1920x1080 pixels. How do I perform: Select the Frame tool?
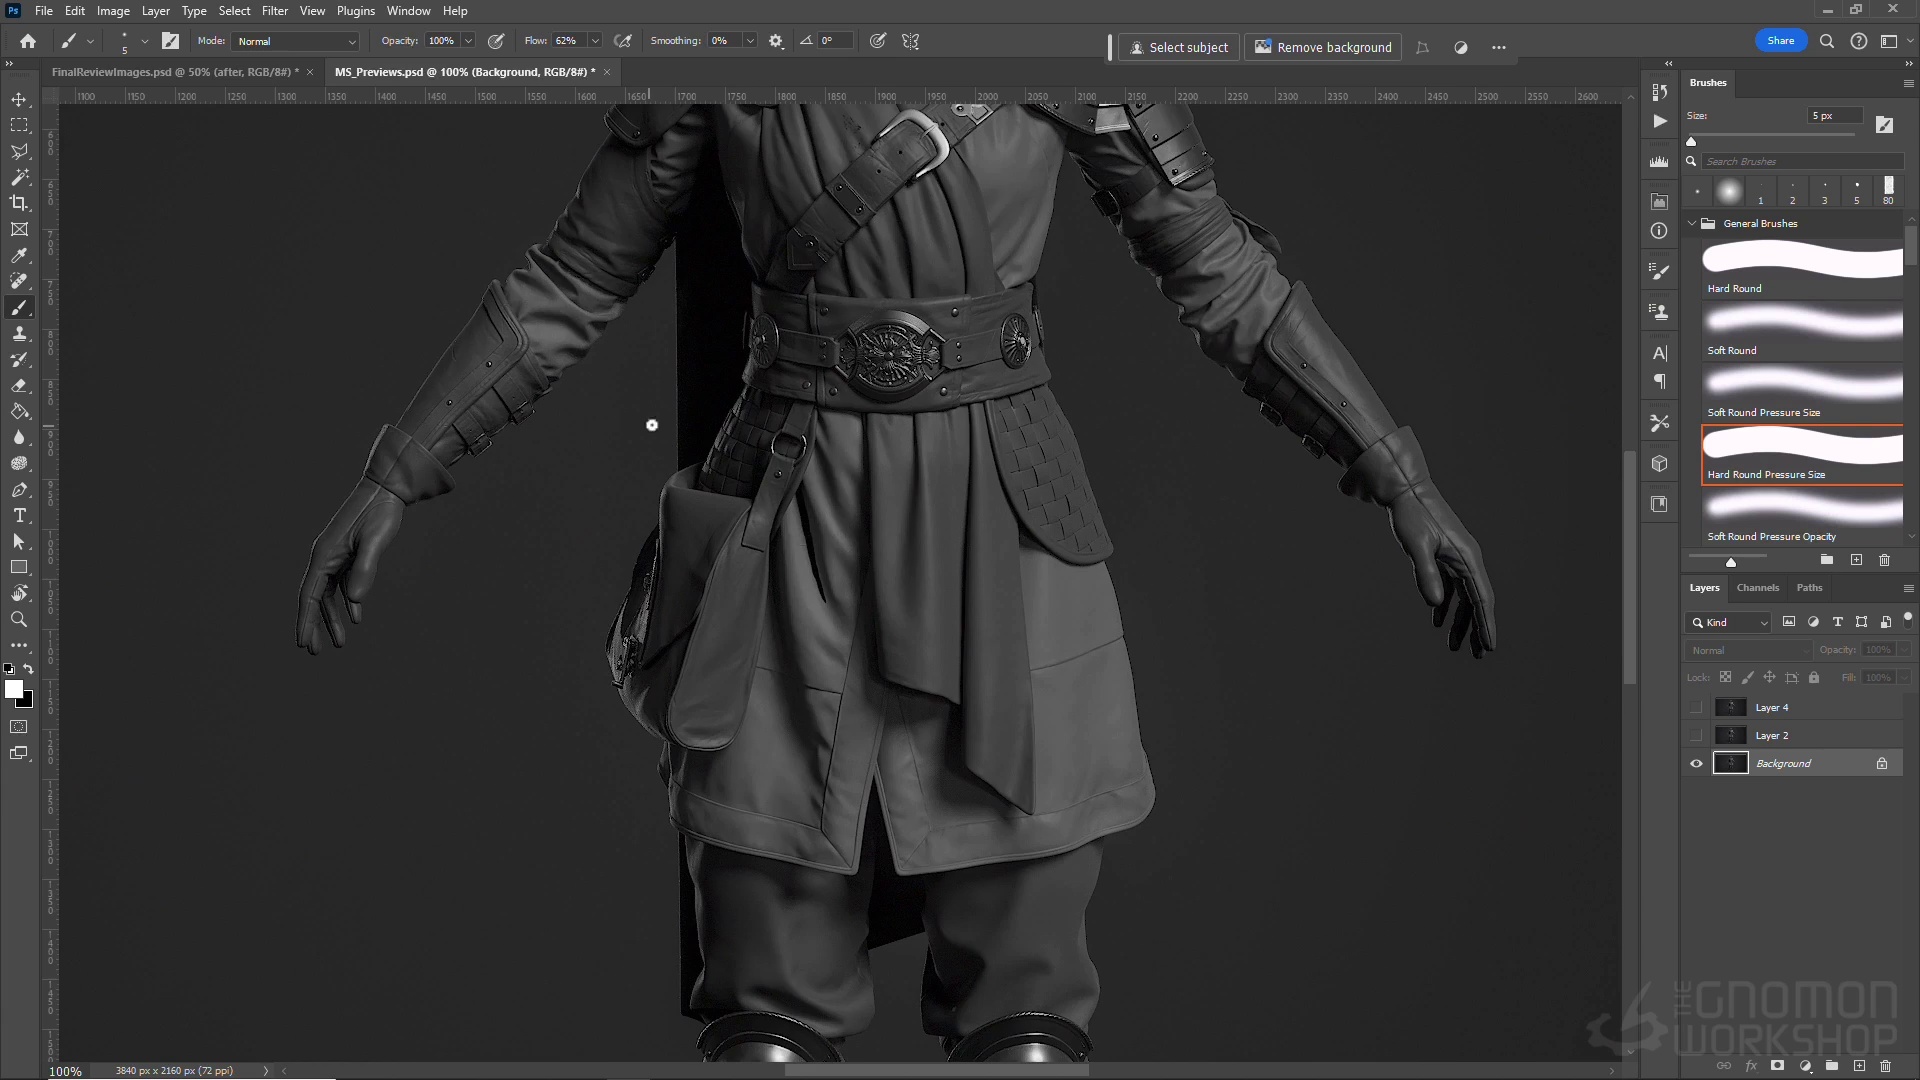pos(19,229)
